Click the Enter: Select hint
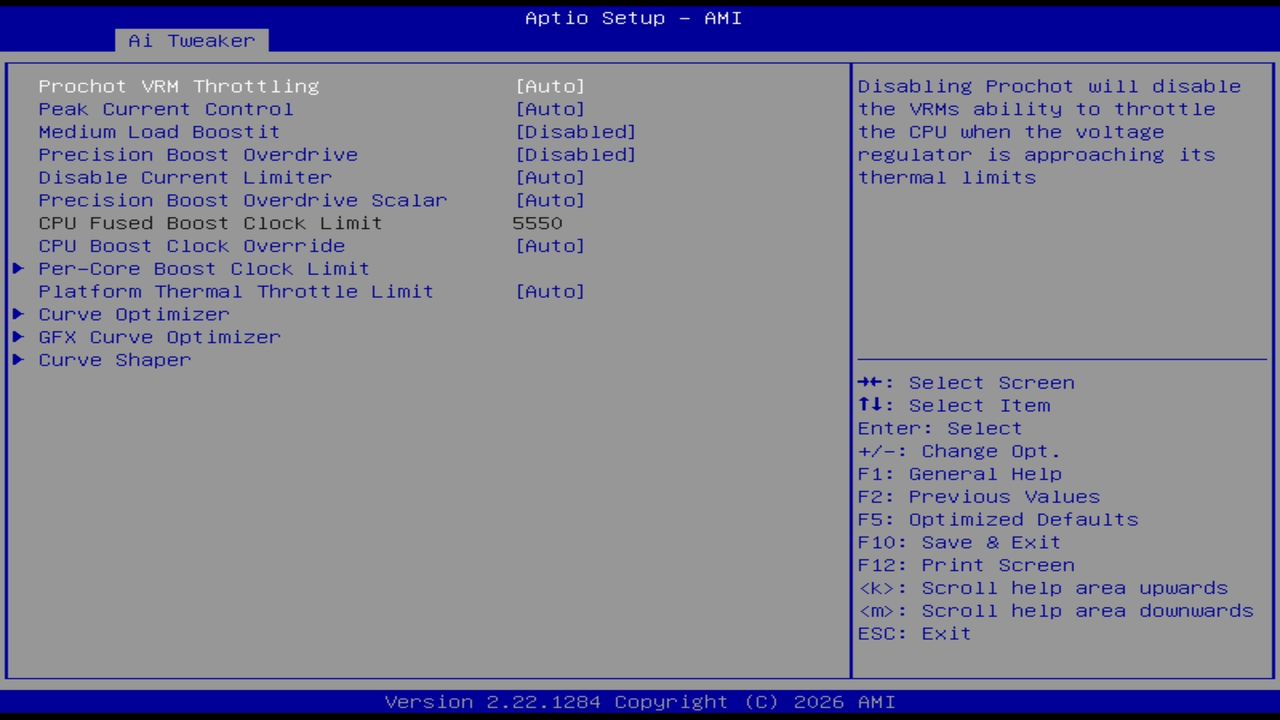 click(x=940, y=429)
